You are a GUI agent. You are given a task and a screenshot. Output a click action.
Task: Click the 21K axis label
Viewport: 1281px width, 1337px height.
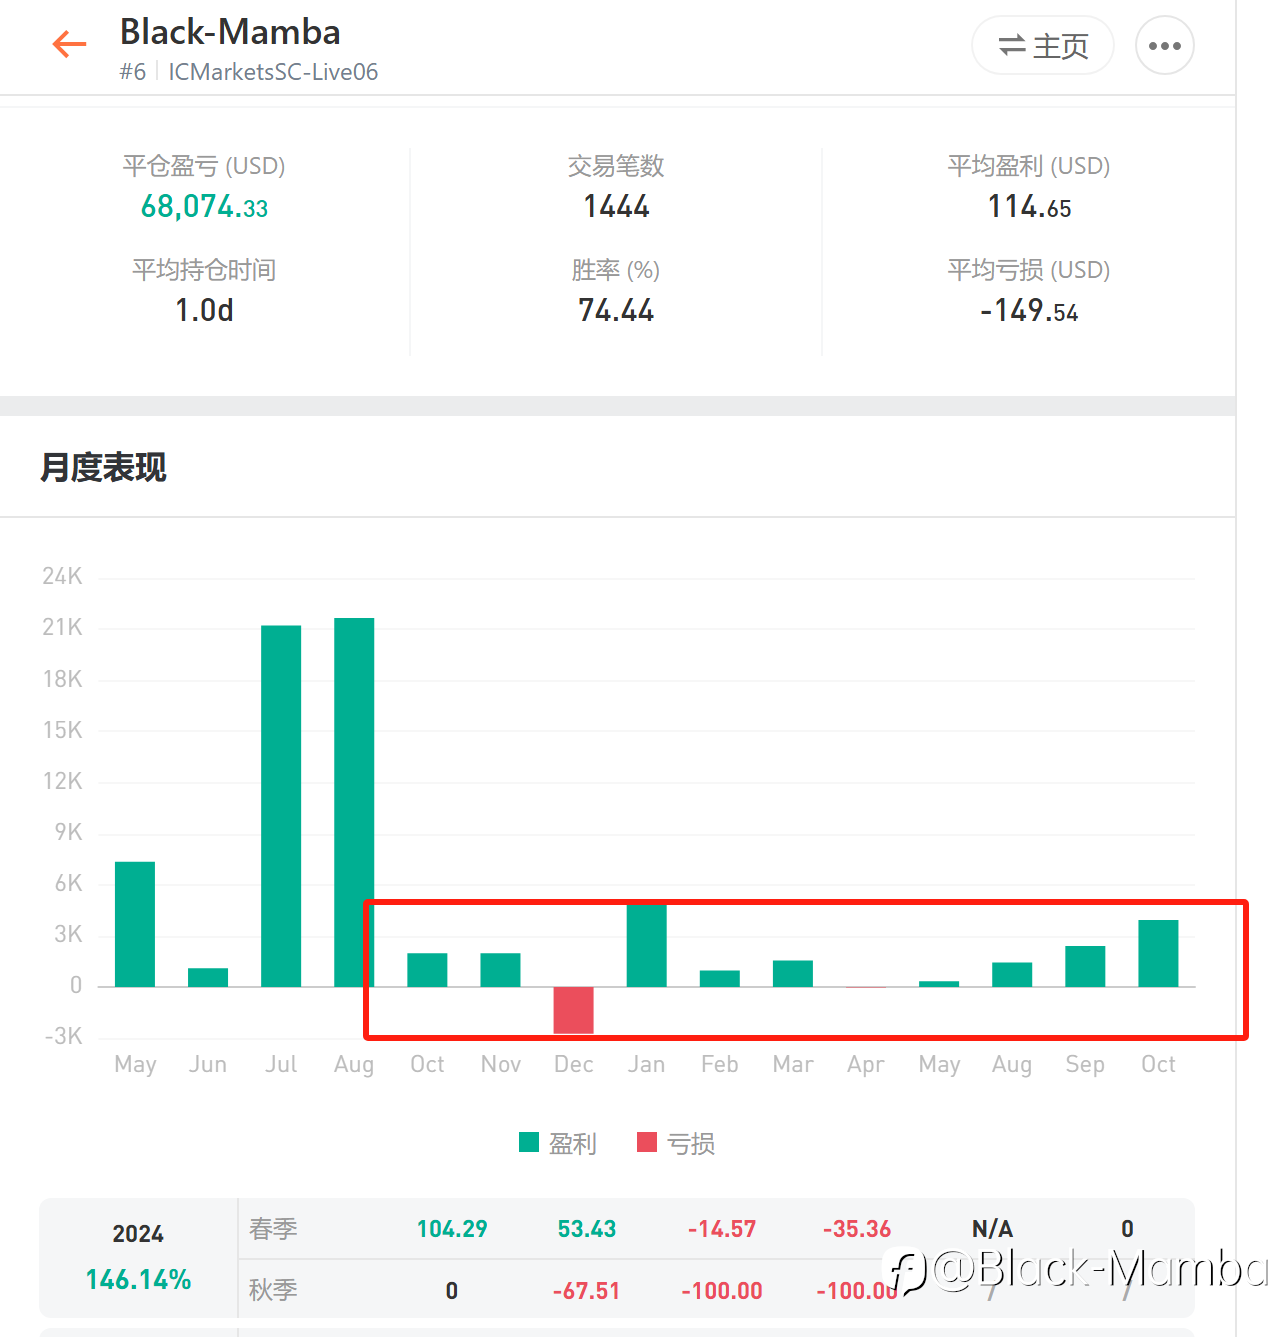62,627
